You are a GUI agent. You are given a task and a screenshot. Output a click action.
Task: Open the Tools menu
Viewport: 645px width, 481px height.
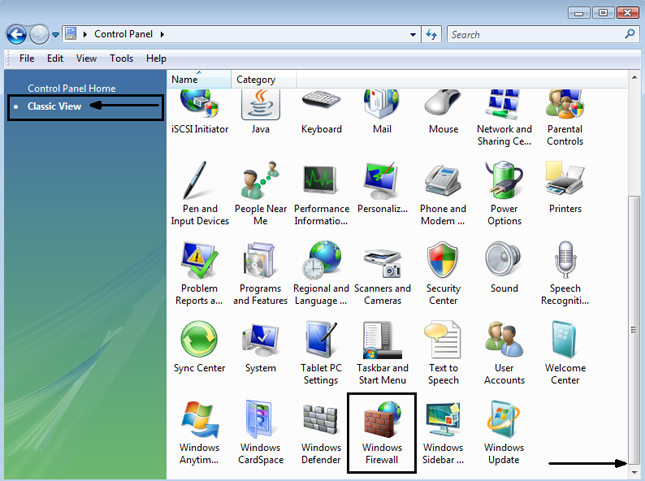tap(121, 59)
